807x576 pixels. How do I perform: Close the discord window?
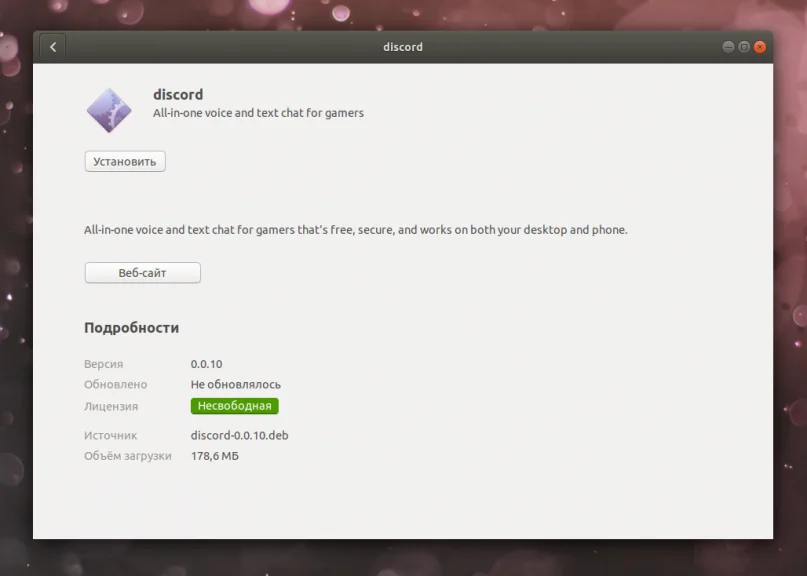[760, 47]
